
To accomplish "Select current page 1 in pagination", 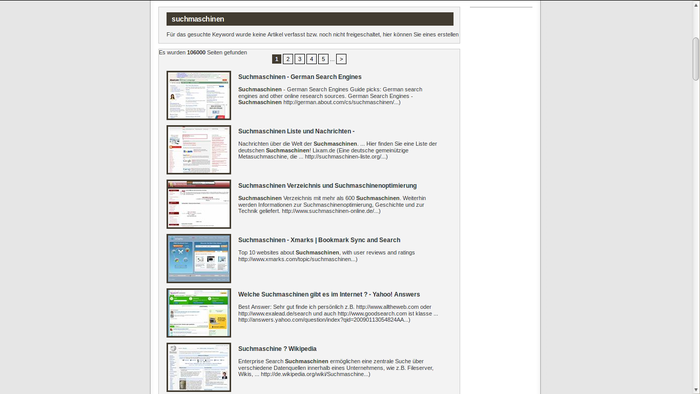I will [276, 59].
